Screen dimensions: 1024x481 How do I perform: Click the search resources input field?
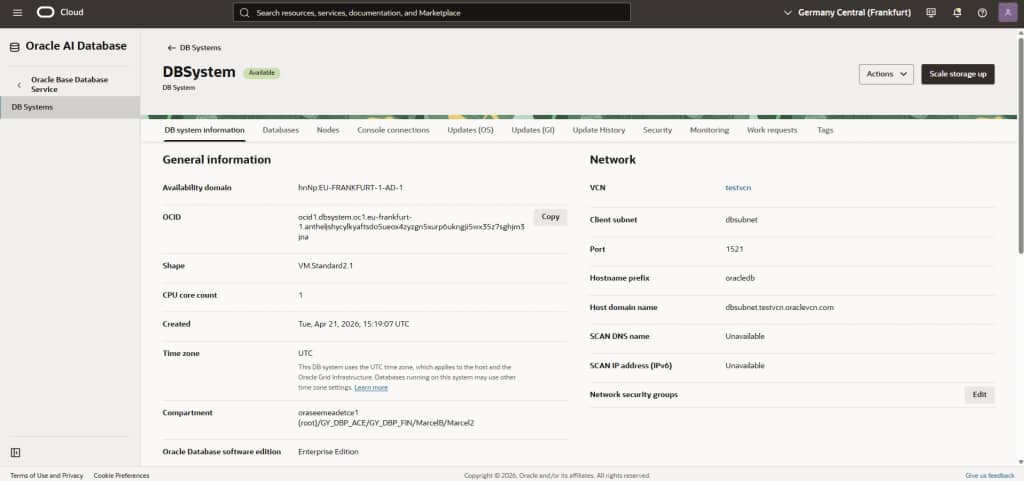[x=432, y=12]
